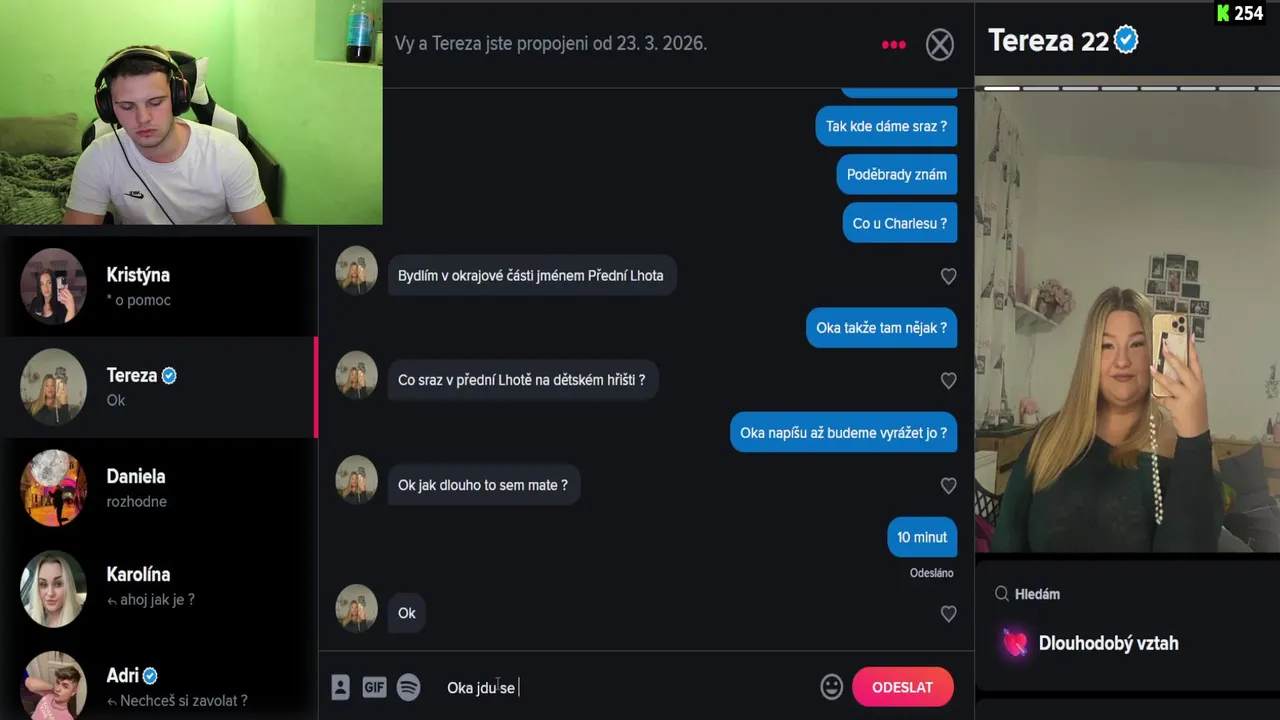Jump to second photo via progress segment
This screenshot has width=1280, height=720.
pos(1040,88)
